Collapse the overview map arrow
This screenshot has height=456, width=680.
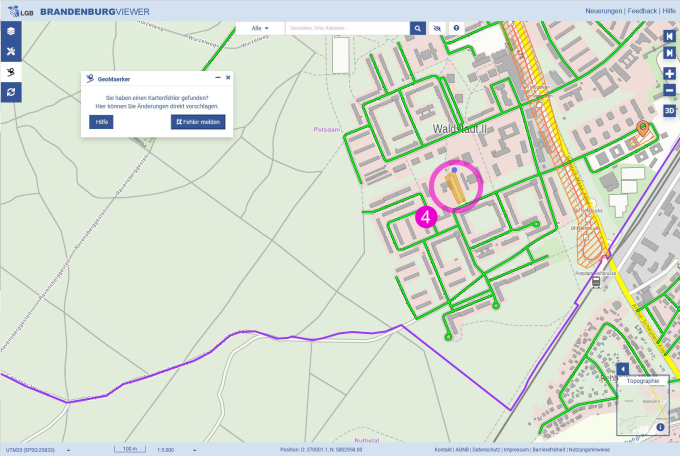[x=623, y=369]
